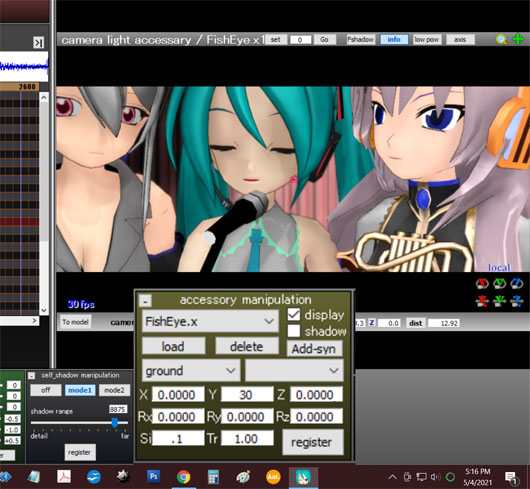Open gear-shaped app in taskbar

click(123, 476)
